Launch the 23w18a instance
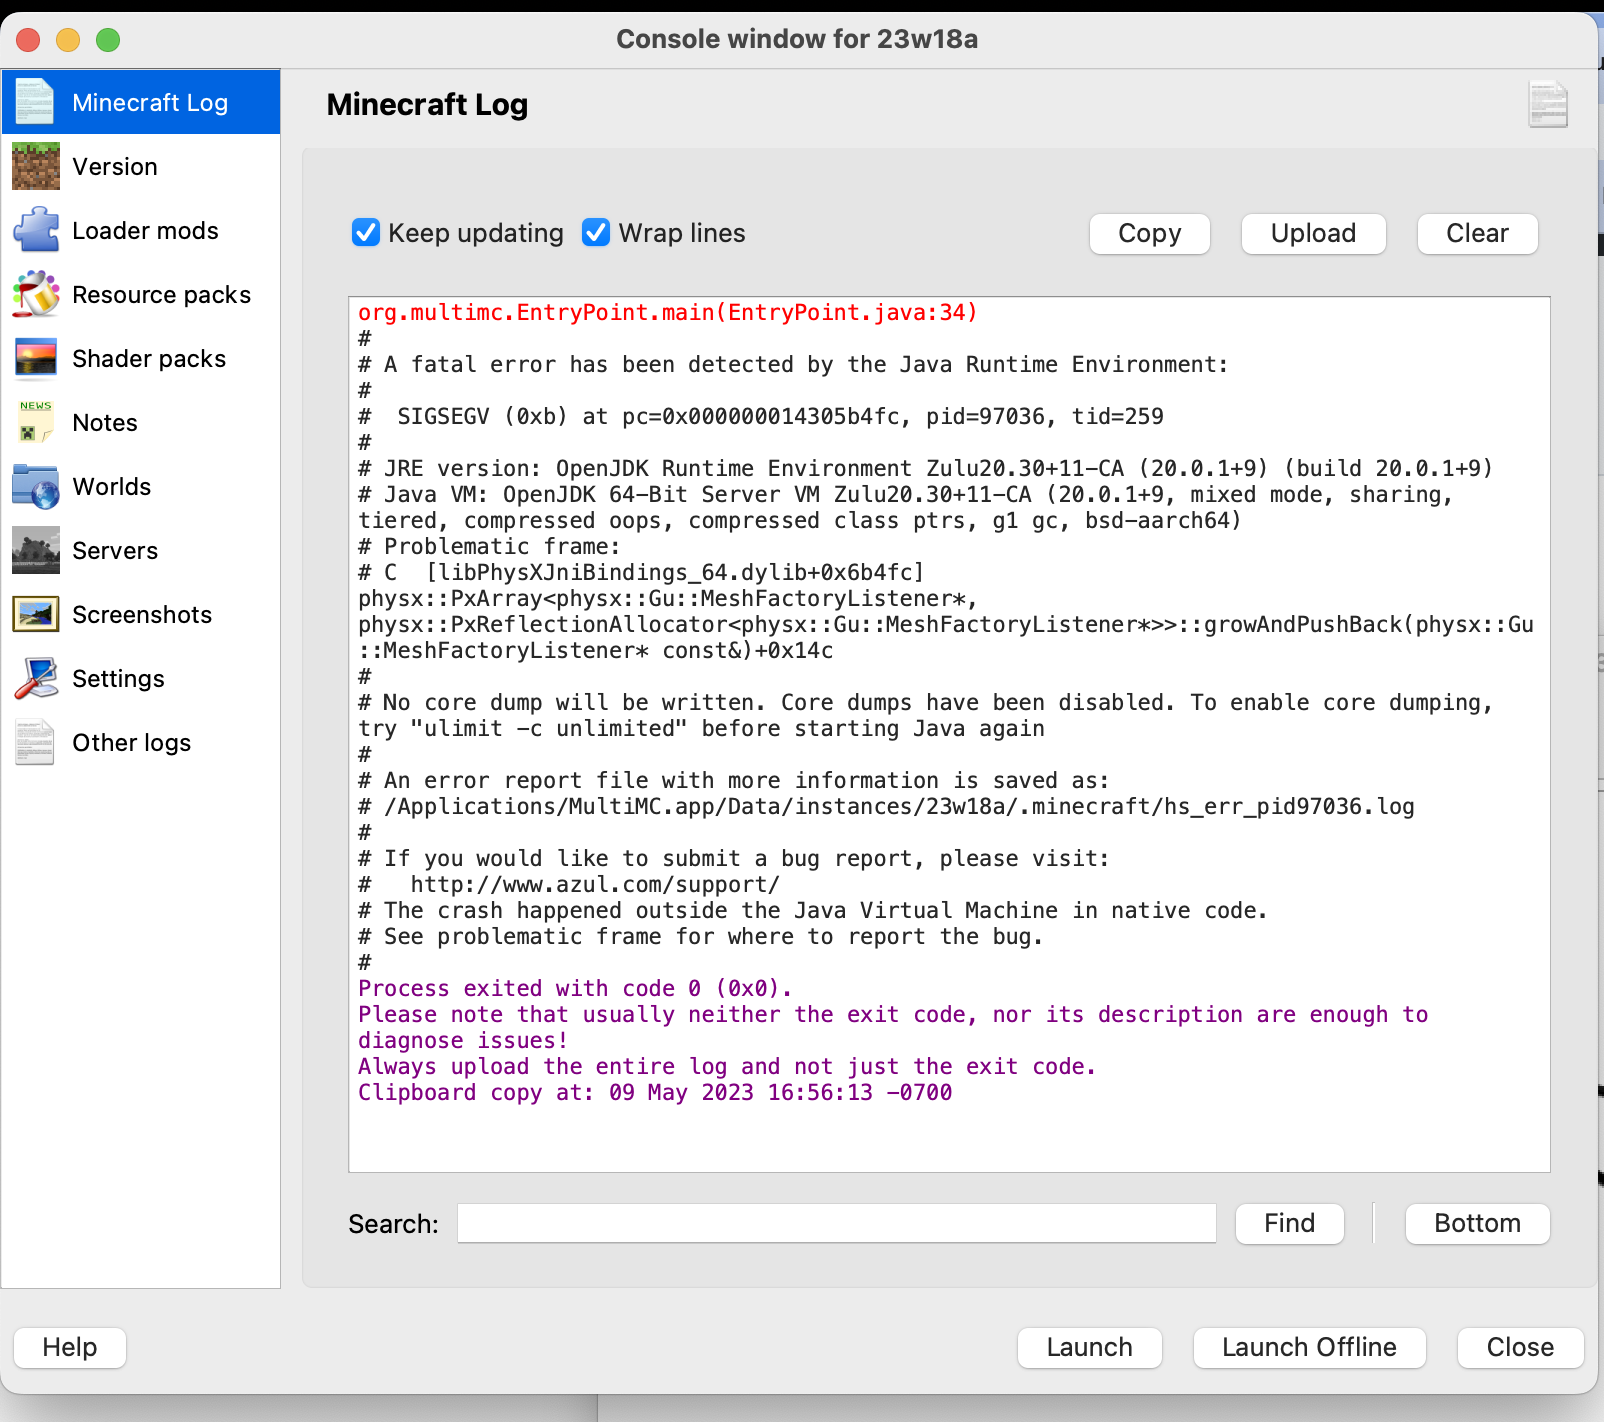The height and width of the screenshot is (1422, 1604). tap(1089, 1347)
